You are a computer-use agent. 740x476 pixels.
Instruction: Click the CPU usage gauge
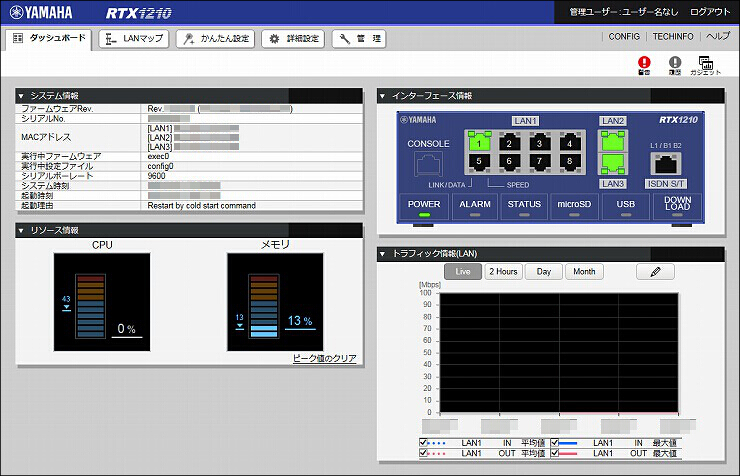click(x=102, y=302)
